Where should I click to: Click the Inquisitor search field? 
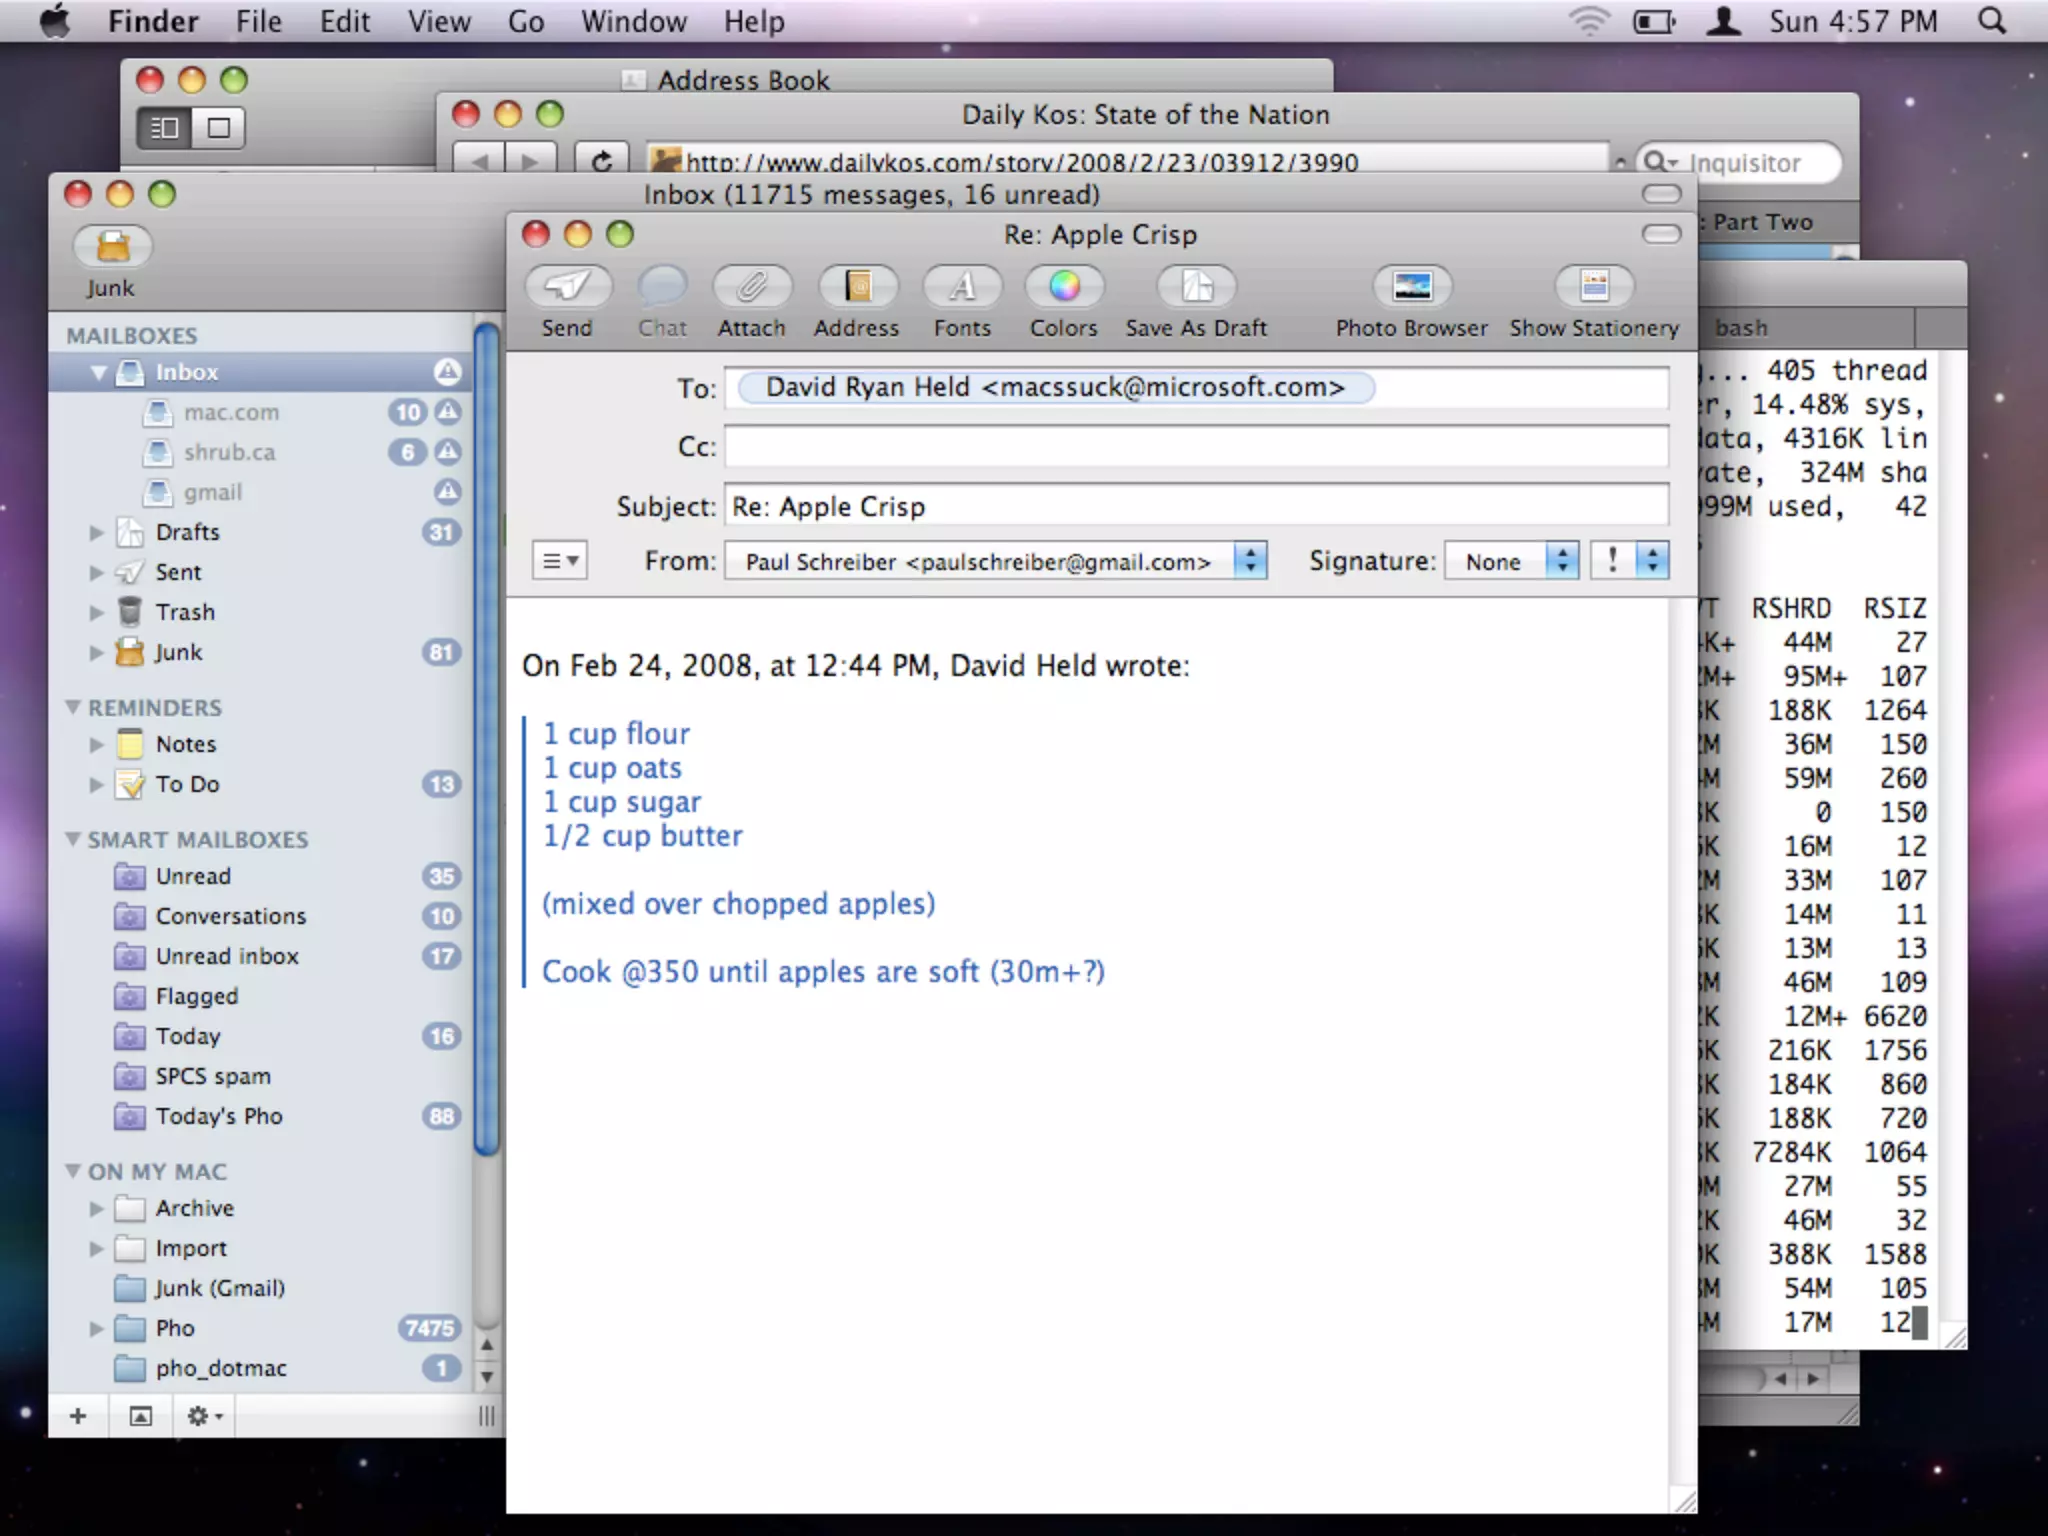pos(1740,162)
